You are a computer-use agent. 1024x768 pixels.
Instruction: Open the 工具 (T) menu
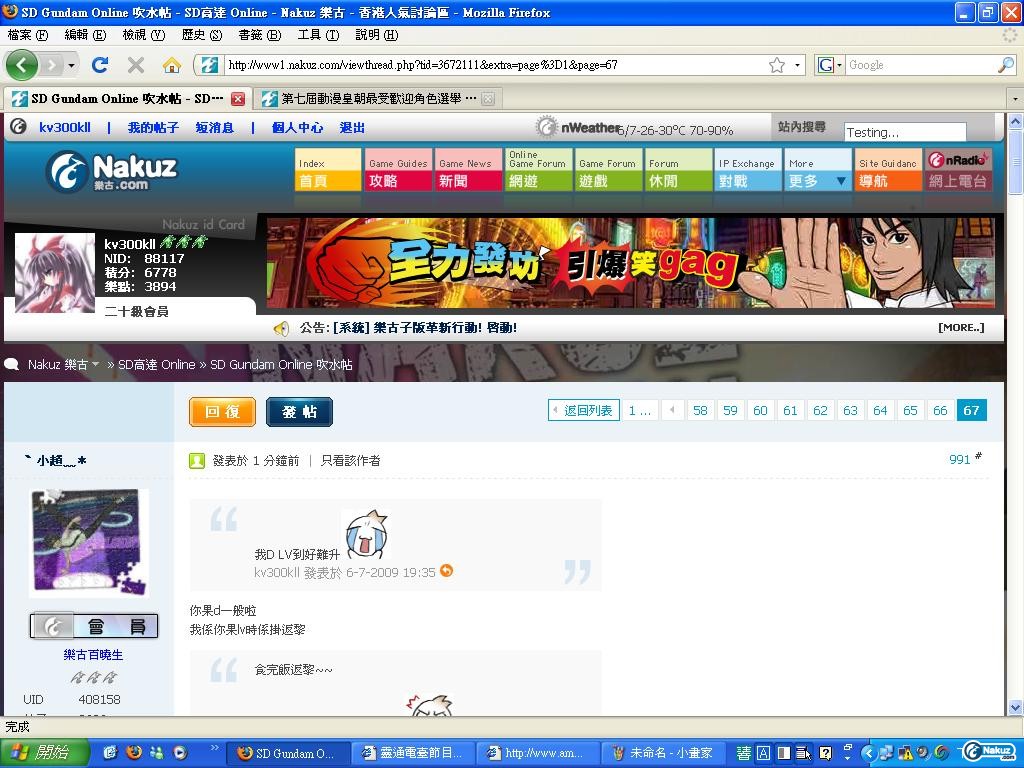318,35
